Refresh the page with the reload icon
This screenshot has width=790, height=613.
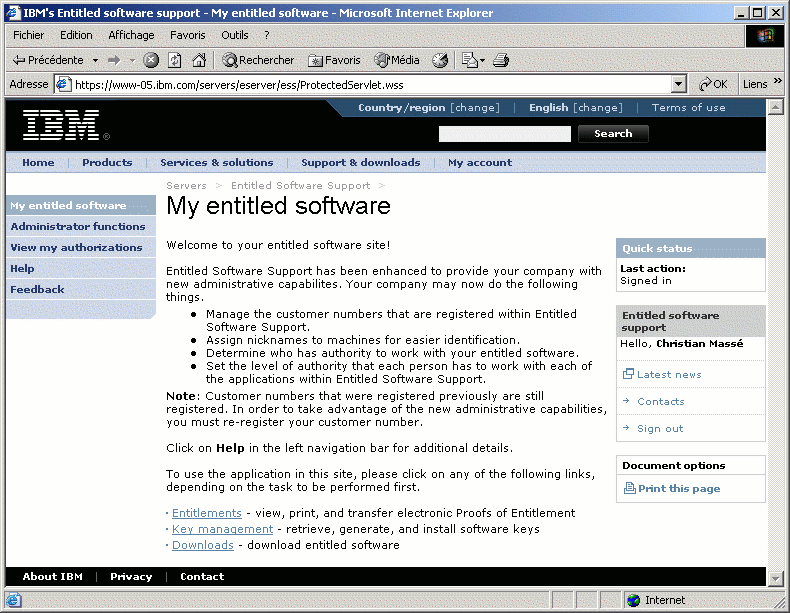click(x=175, y=60)
